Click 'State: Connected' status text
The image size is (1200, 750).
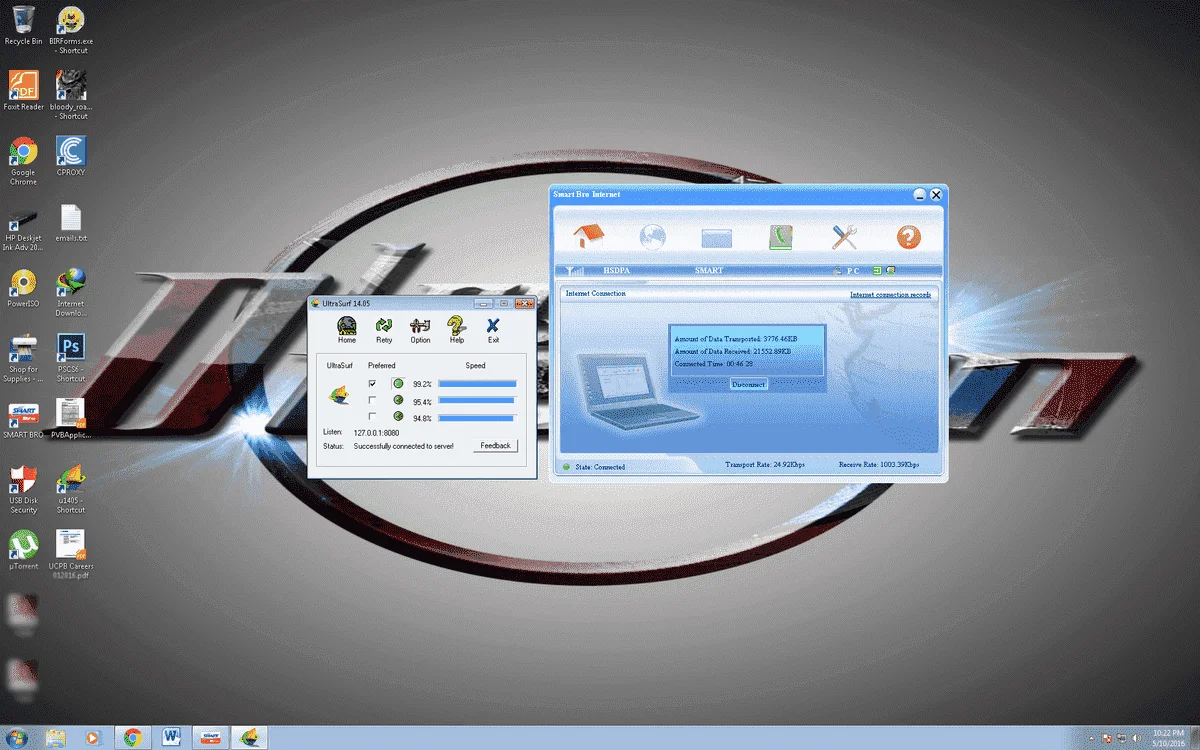click(600, 467)
